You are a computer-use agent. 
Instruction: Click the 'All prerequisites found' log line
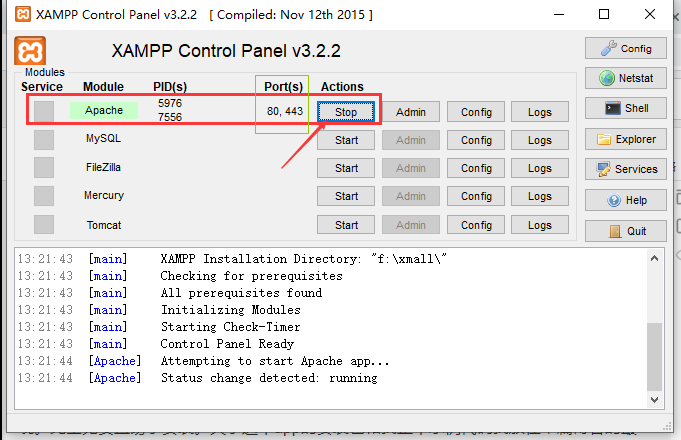(x=241, y=293)
